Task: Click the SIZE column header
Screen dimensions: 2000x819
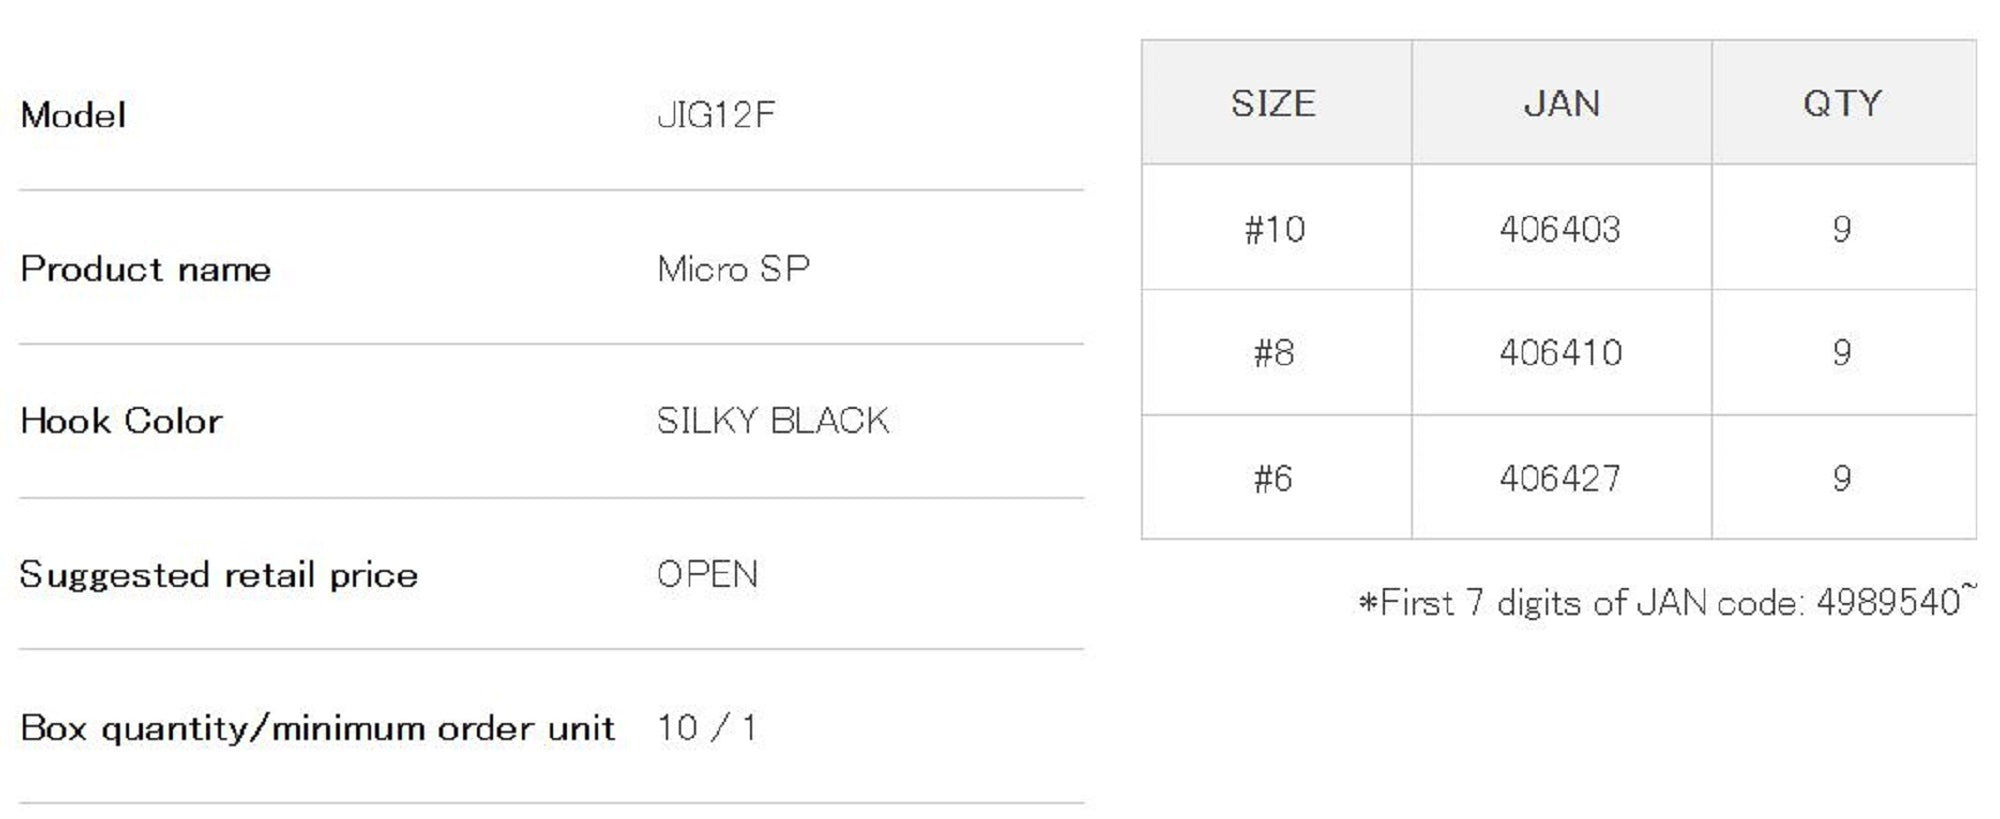Action: click(1273, 104)
